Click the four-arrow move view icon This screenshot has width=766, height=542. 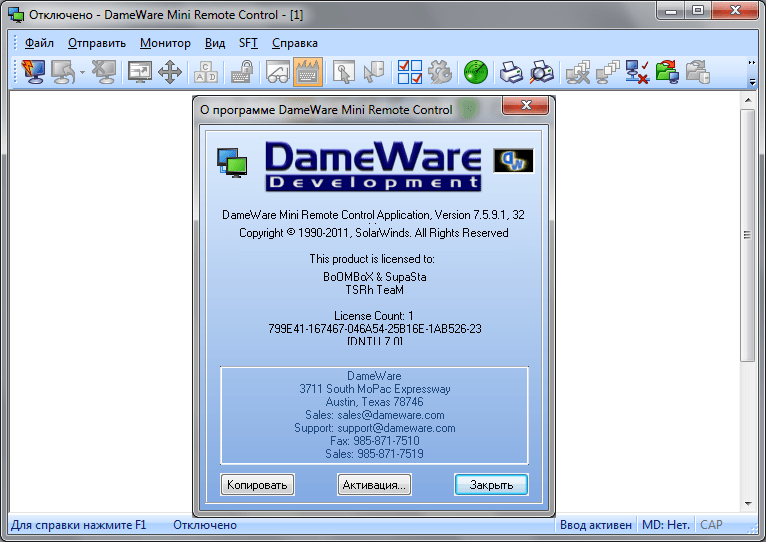tap(170, 72)
